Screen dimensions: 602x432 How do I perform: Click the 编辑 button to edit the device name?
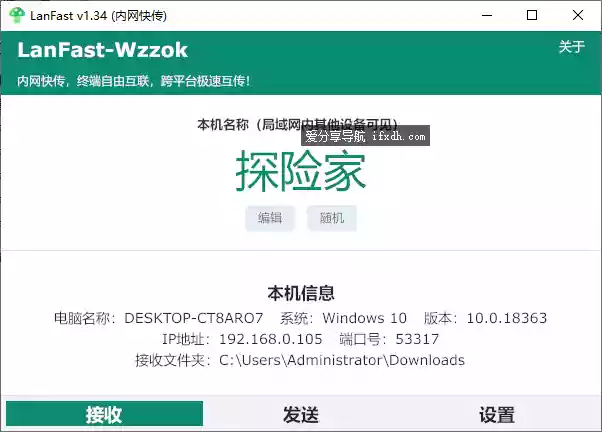[270, 218]
